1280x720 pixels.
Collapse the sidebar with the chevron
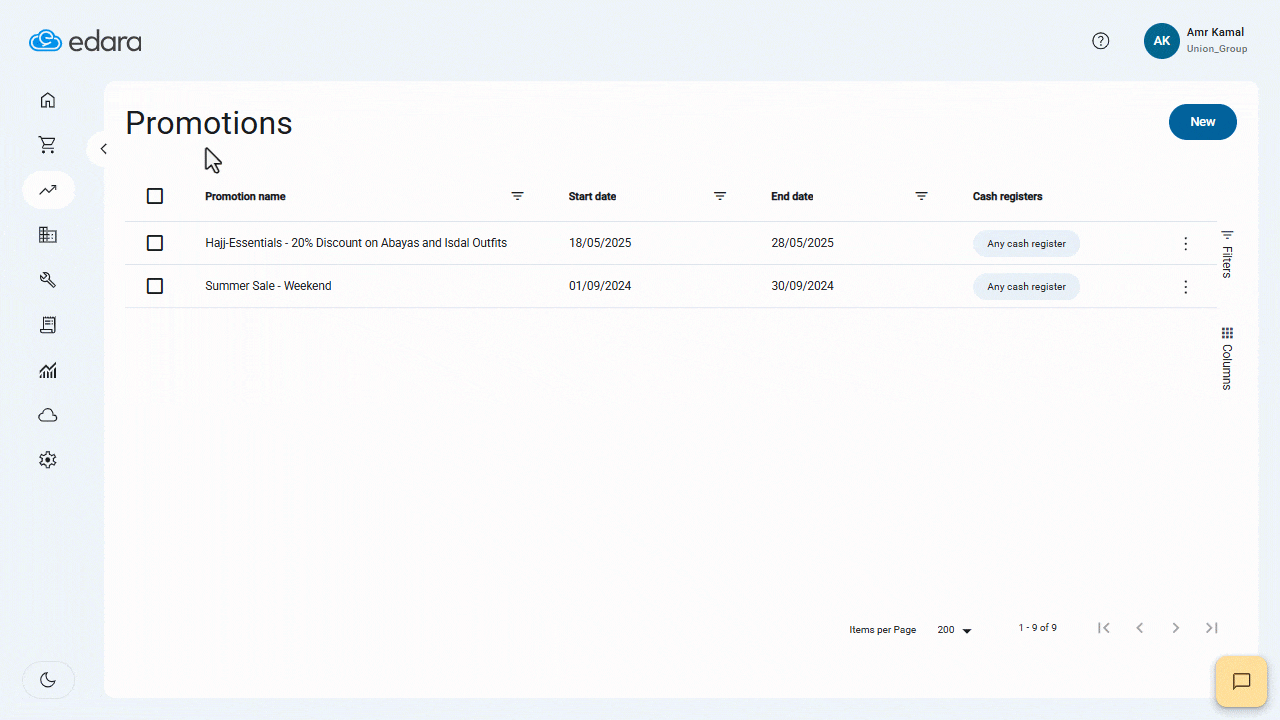pyautogui.click(x=103, y=149)
